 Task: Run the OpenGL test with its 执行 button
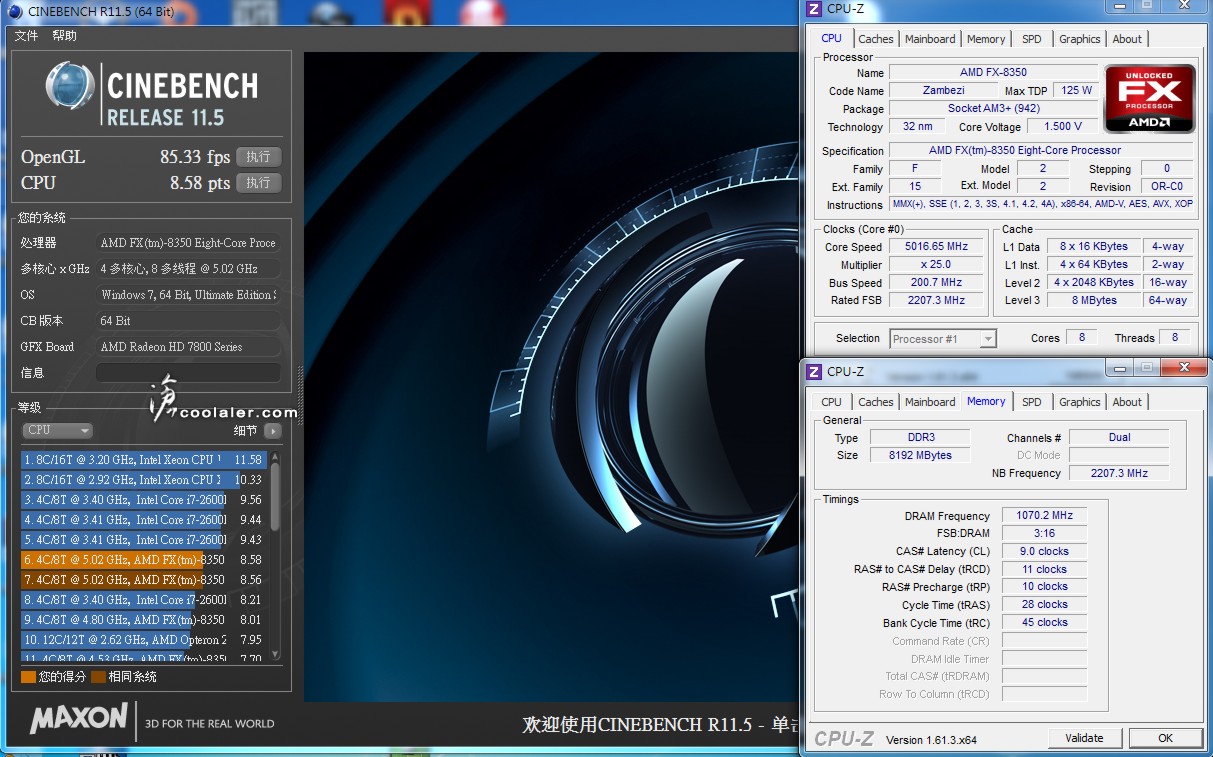(x=258, y=157)
